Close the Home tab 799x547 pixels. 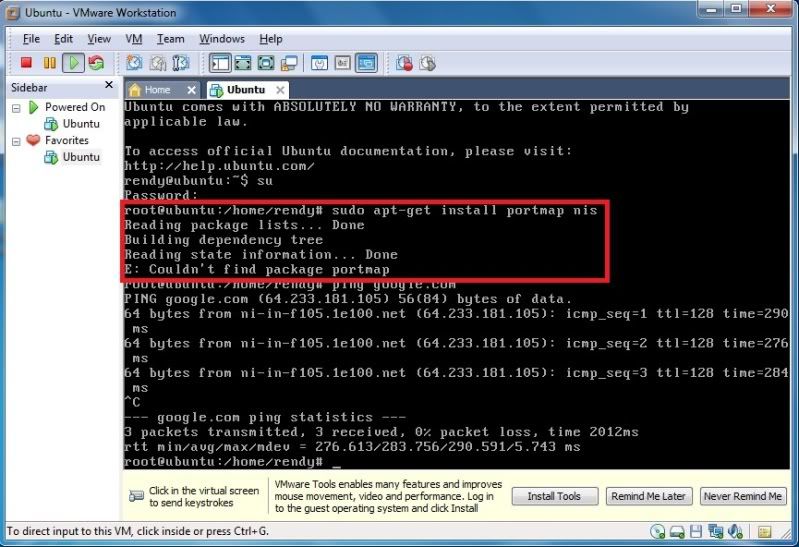pos(192,90)
